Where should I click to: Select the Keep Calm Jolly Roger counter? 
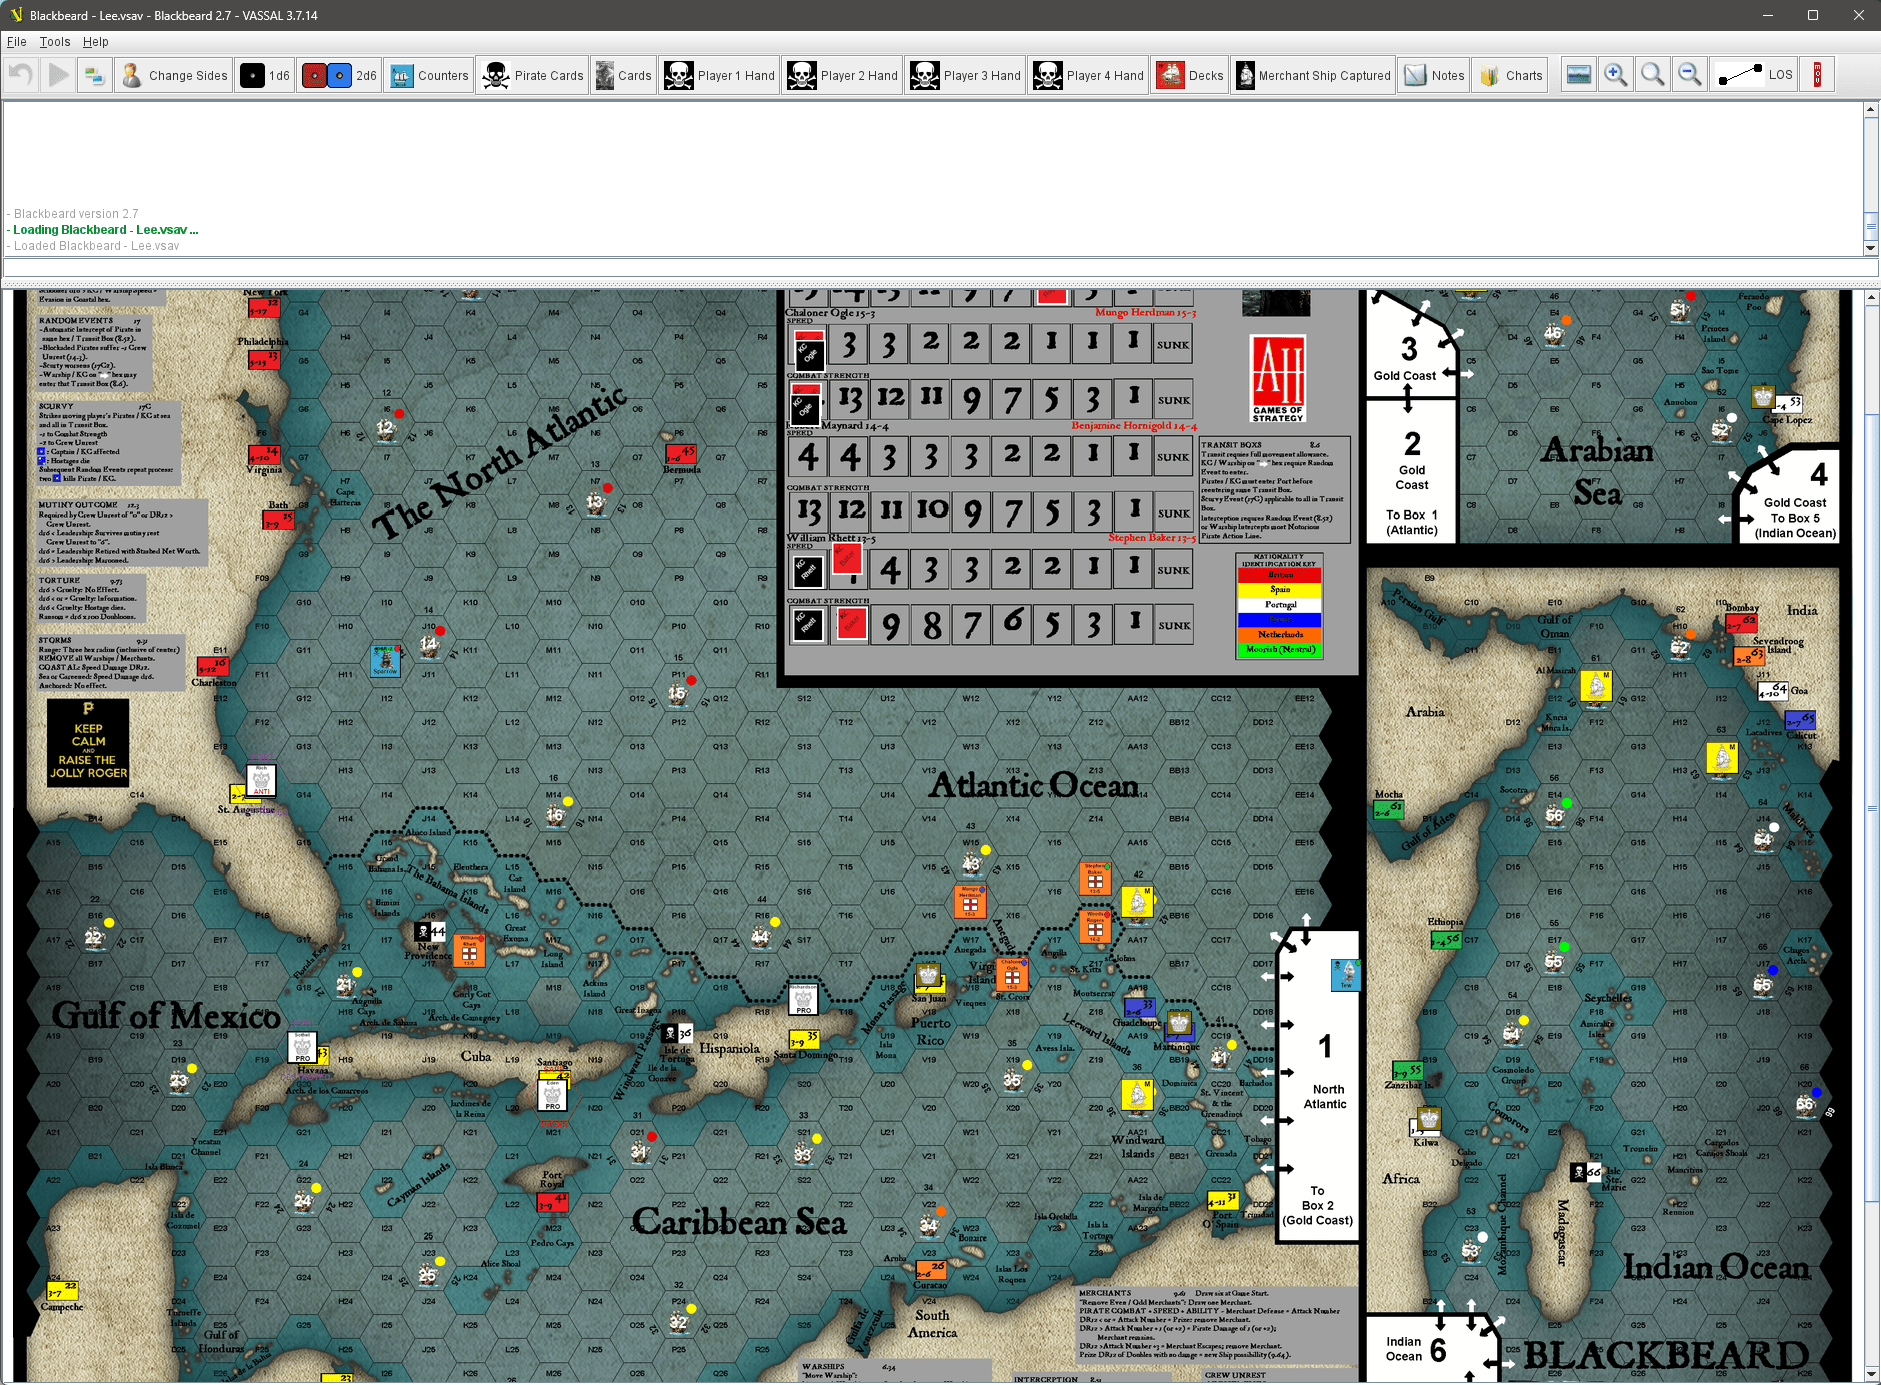click(x=88, y=742)
